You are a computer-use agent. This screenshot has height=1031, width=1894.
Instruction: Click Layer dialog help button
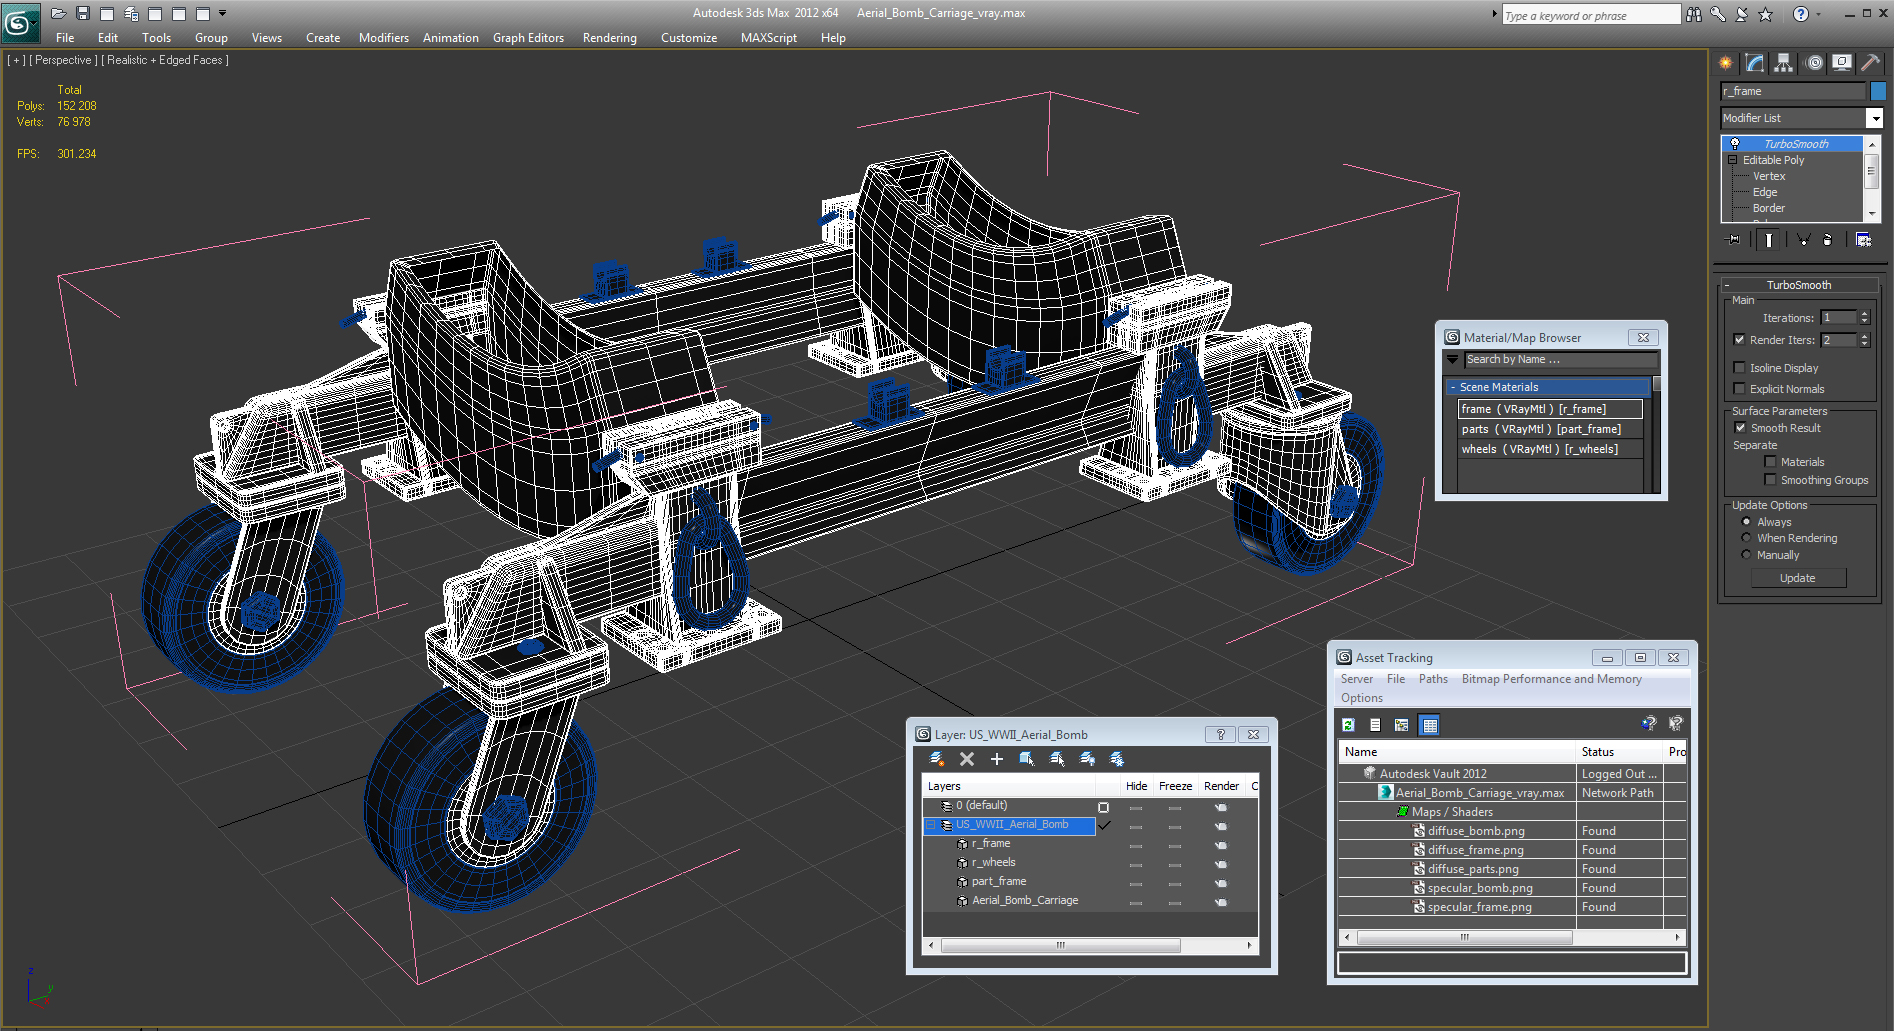tap(1220, 734)
